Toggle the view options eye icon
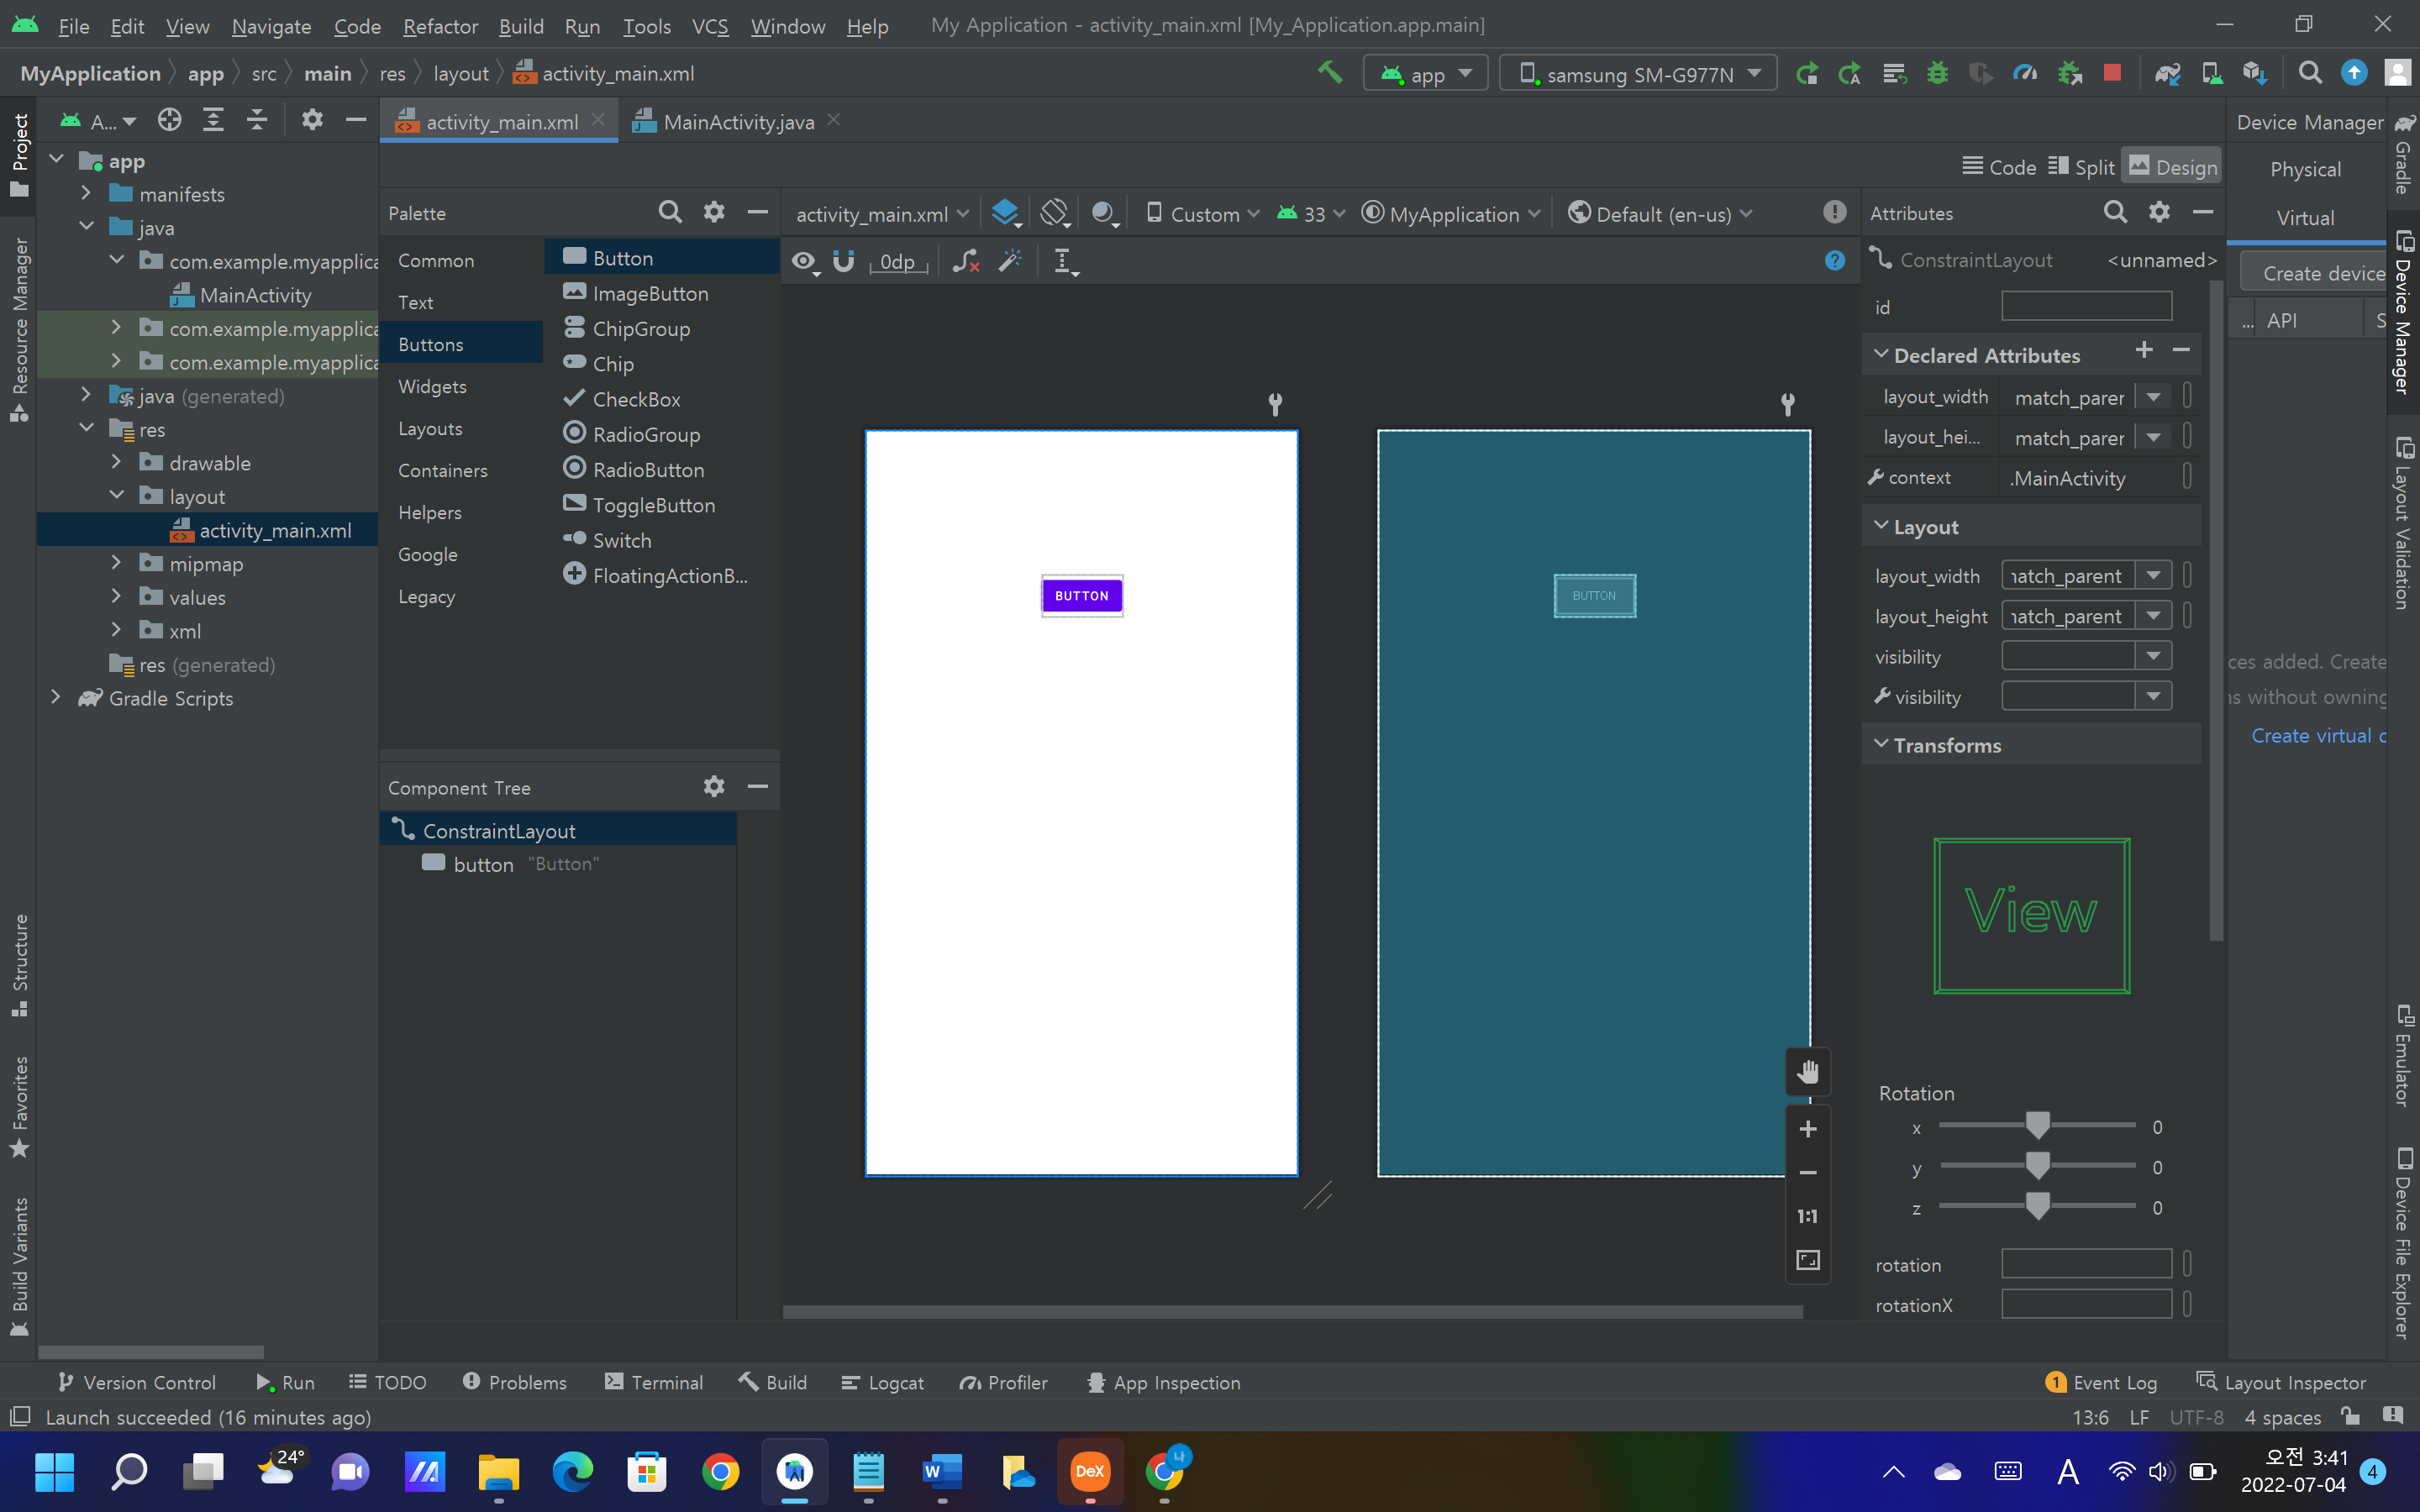The height and width of the screenshot is (1512, 2420). pos(803,261)
